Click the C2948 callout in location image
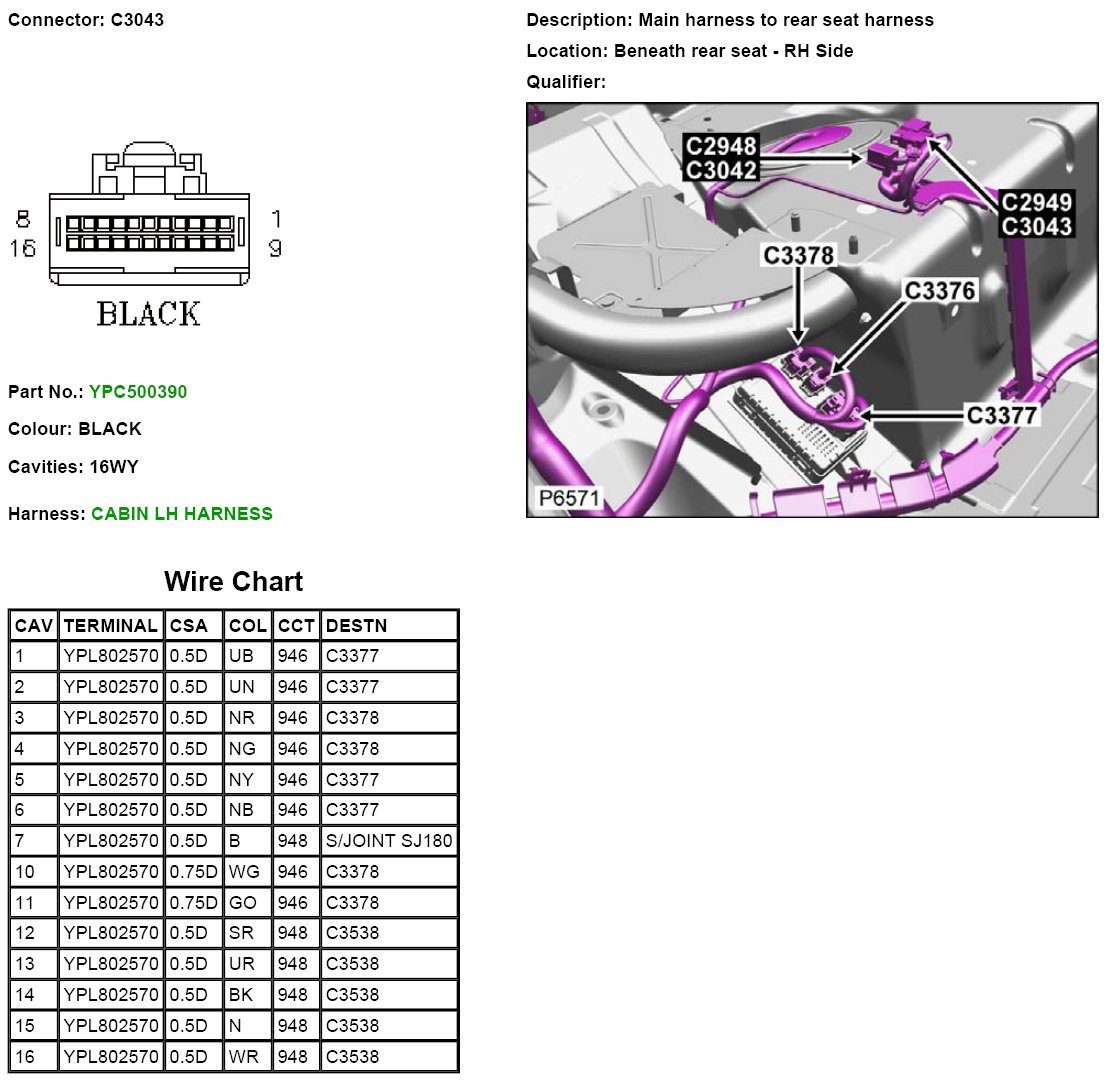1109x1084 pixels. tap(720, 147)
